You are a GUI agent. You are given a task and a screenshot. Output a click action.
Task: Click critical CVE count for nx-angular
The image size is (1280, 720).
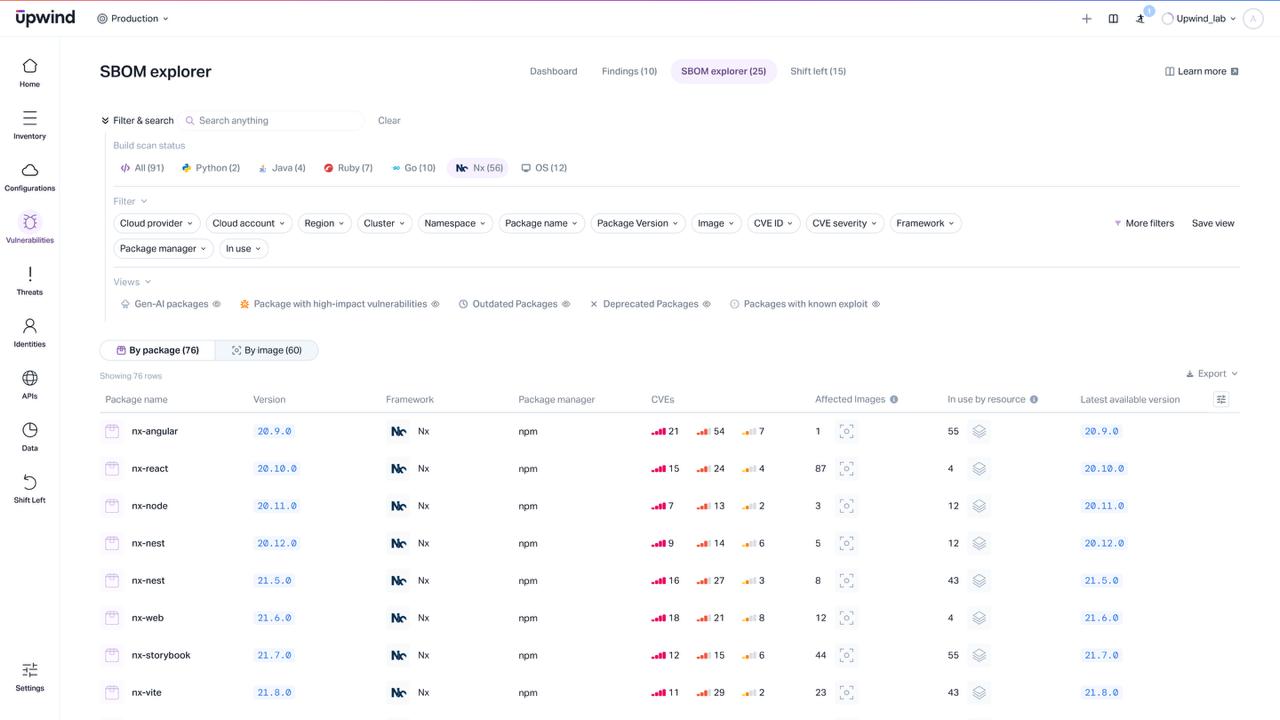coord(665,431)
